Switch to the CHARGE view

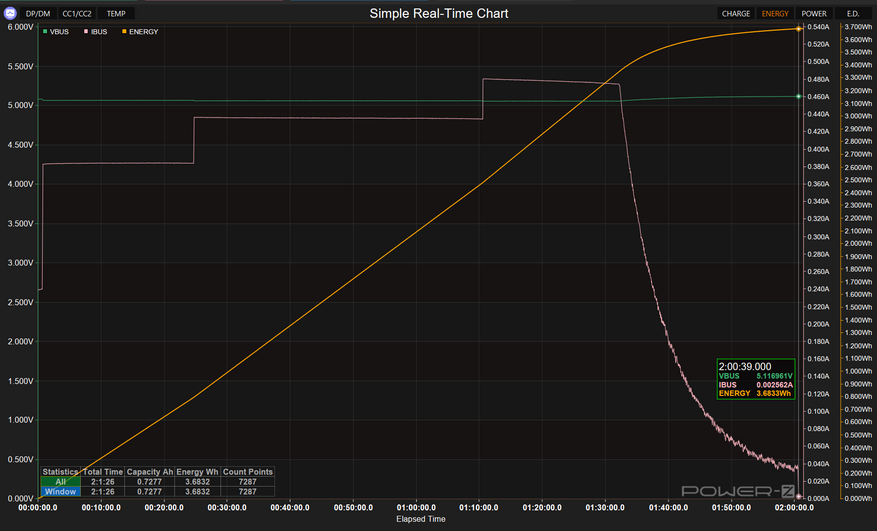pyautogui.click(x=736, y=14)
